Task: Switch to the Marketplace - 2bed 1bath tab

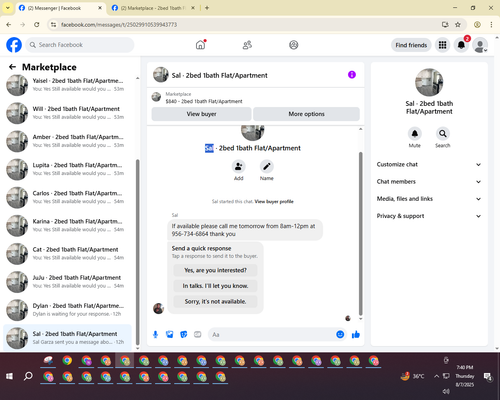Action: tap(153, 8)
